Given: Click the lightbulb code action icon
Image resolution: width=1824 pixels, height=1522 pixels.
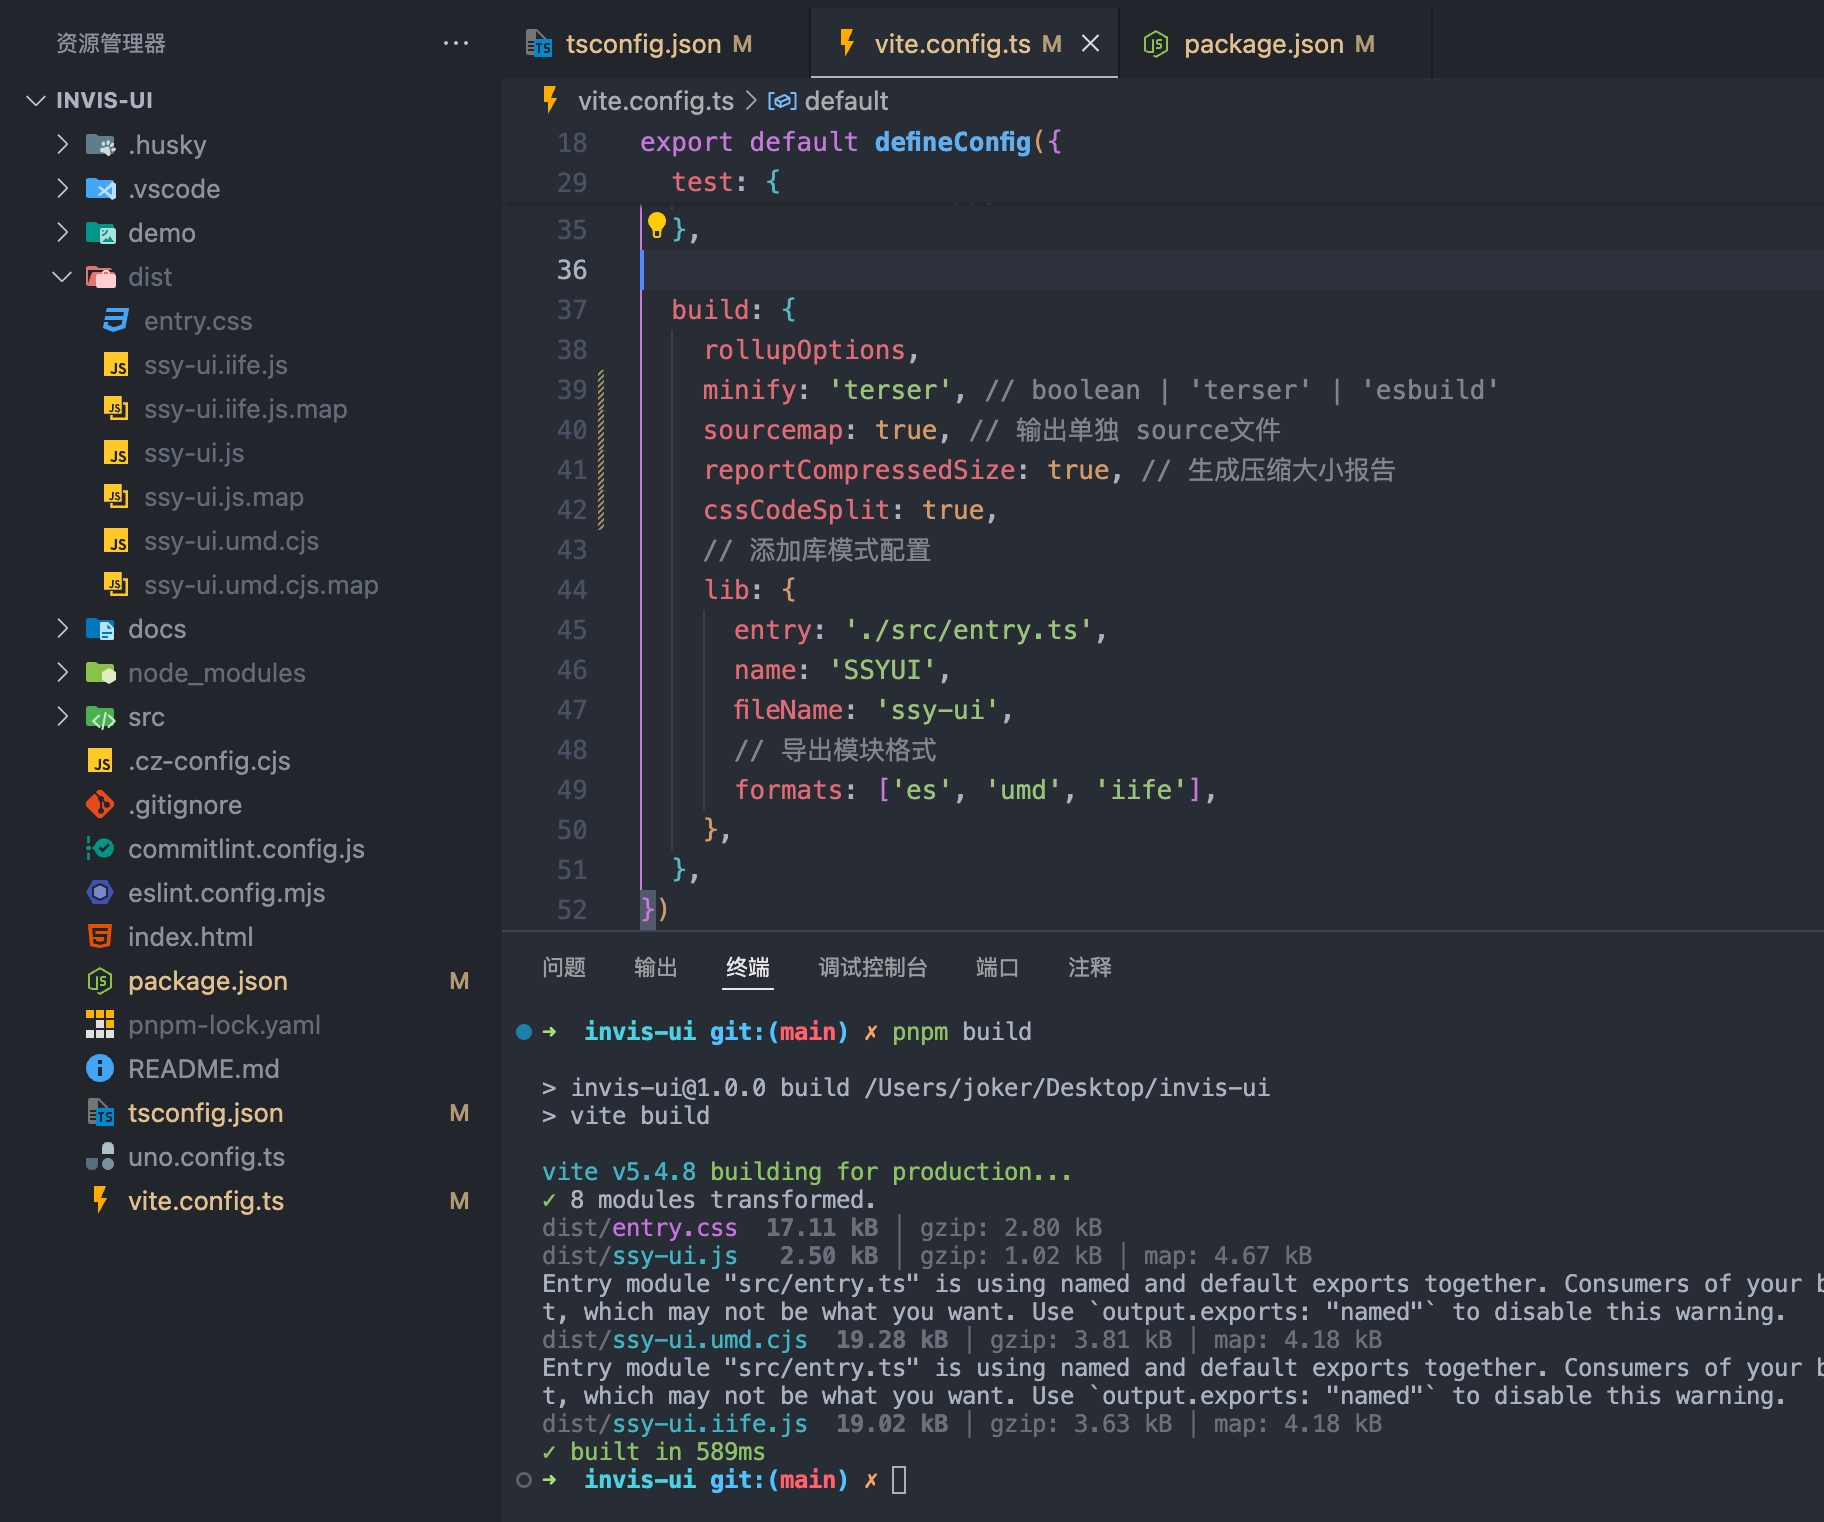Looking at the screenshot, I should (656, 225).
